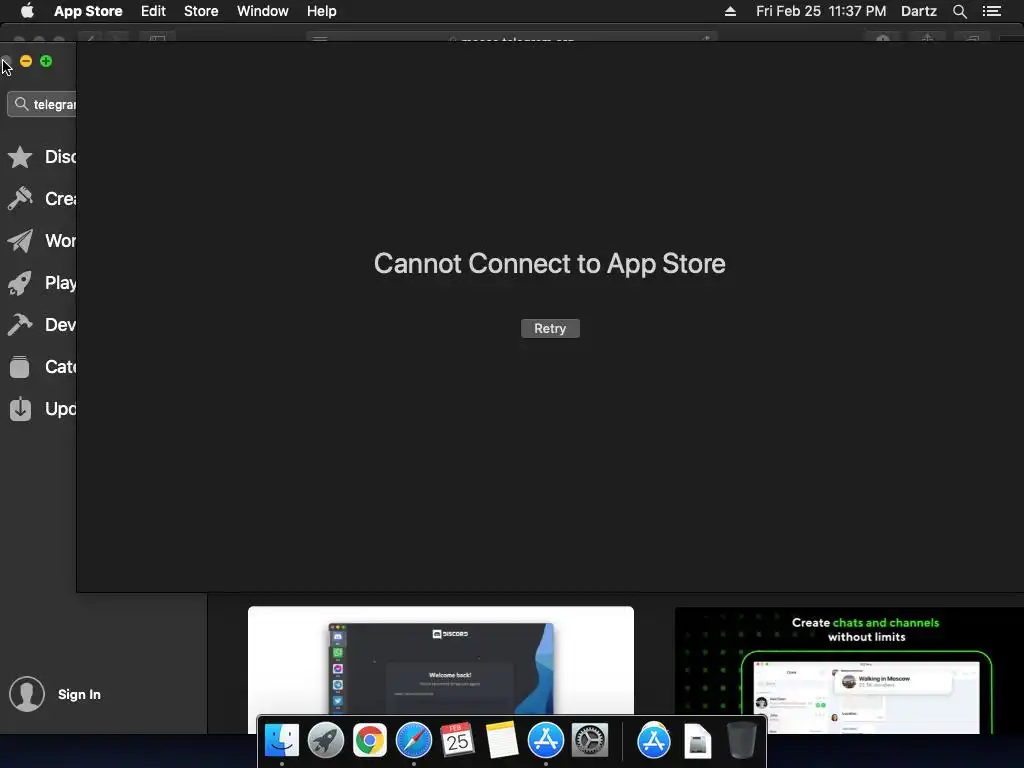Open the Window menu
Screen dimensions: 1024x768
point(263,11)
